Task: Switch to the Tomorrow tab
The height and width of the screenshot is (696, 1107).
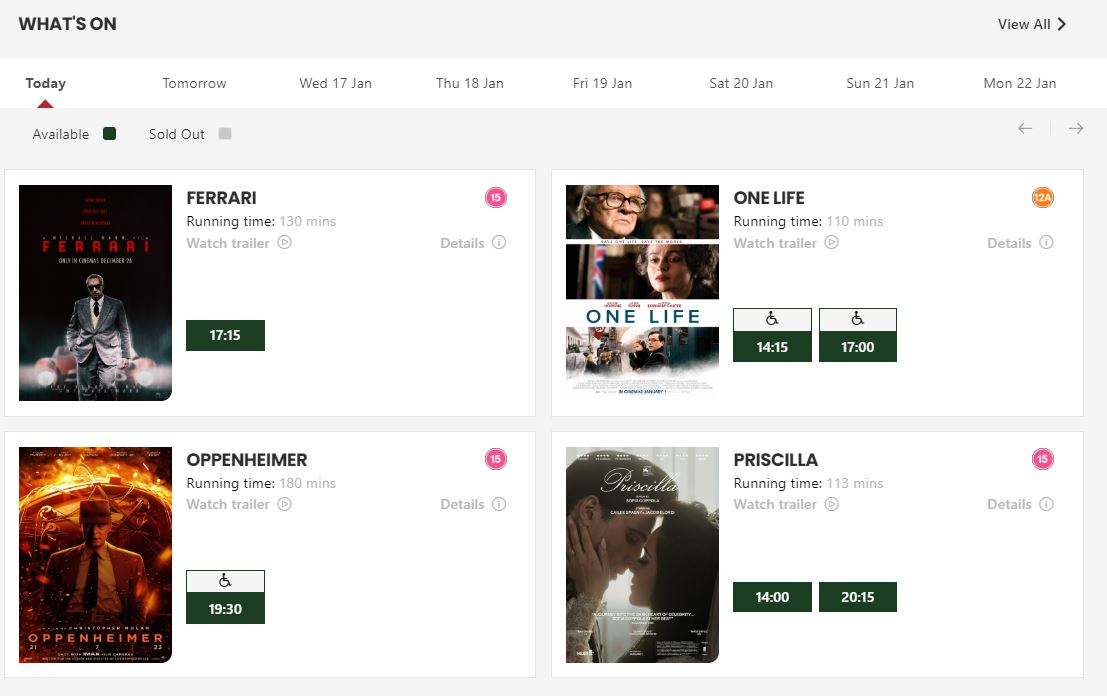Action: 195,83
